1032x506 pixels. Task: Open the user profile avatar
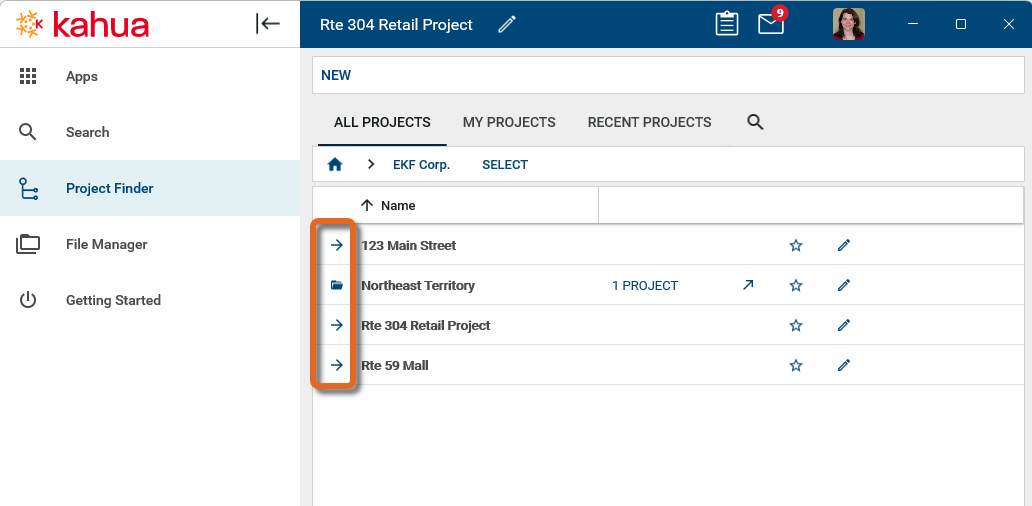coord(848,24)
